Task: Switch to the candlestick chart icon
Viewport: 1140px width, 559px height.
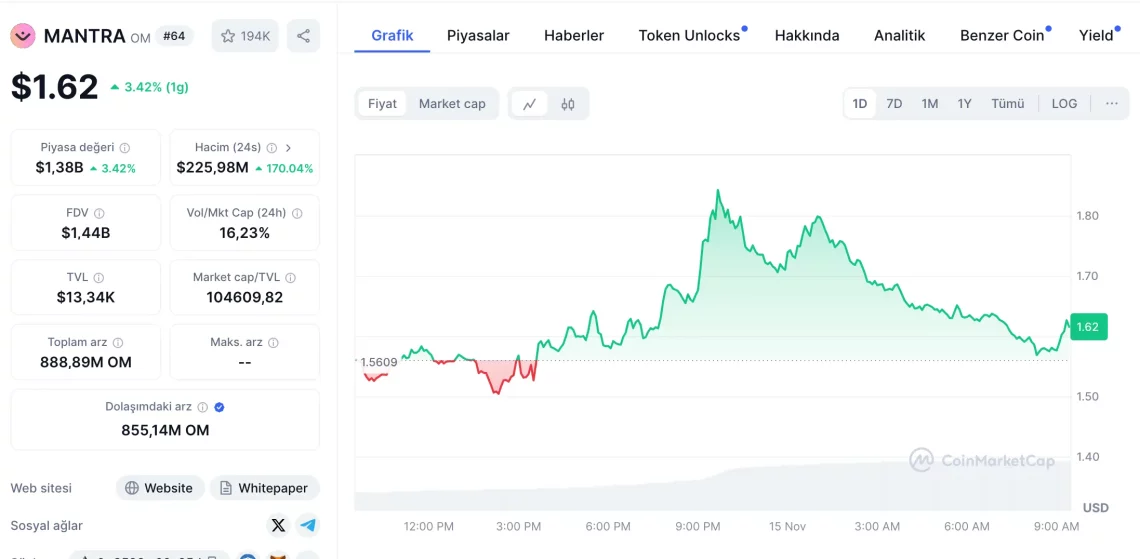Action: [x=568, y=104]
